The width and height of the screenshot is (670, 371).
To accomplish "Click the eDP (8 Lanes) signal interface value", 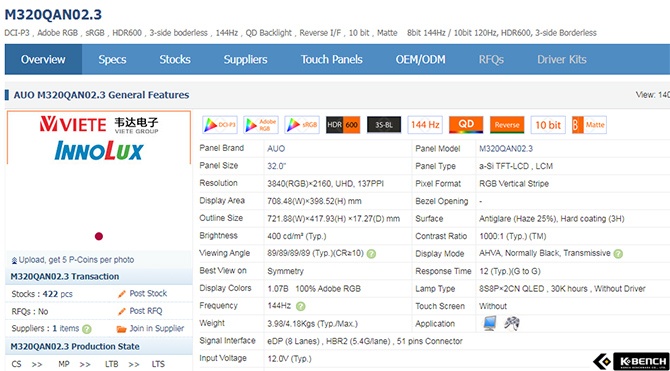I will 365,342.
